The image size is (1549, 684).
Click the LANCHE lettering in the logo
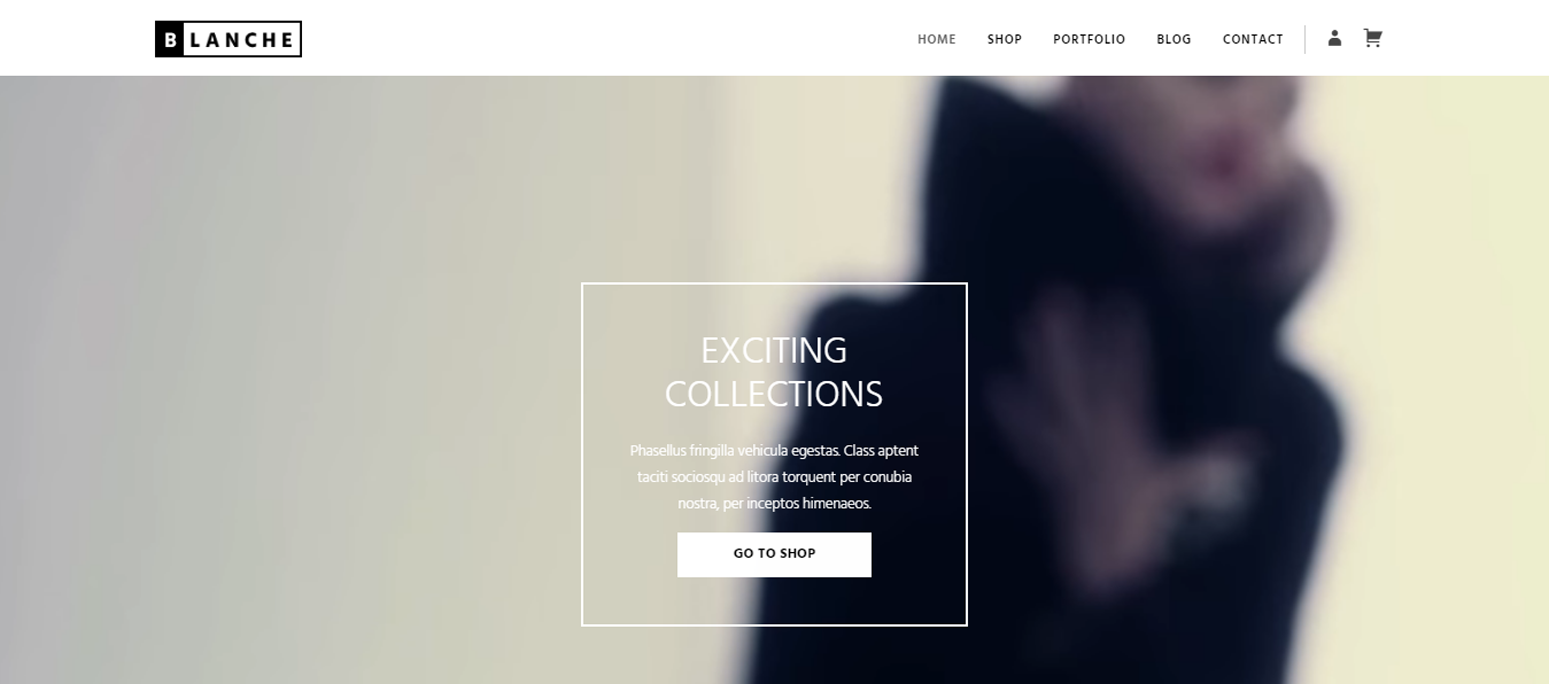242,40
